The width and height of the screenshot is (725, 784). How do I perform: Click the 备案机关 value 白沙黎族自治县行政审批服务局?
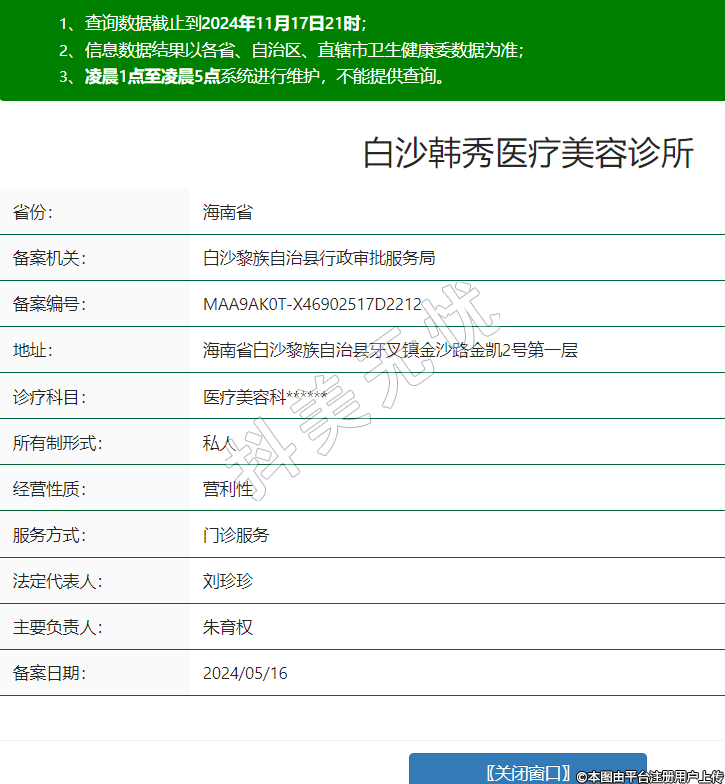point(319,258)
